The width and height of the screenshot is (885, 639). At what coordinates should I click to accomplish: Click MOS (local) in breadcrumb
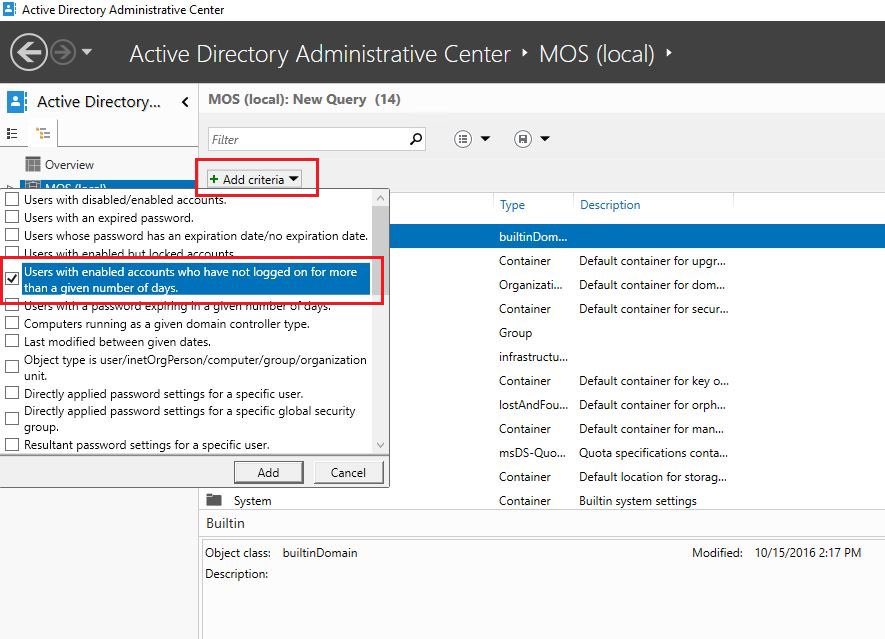tap(597, 54)
